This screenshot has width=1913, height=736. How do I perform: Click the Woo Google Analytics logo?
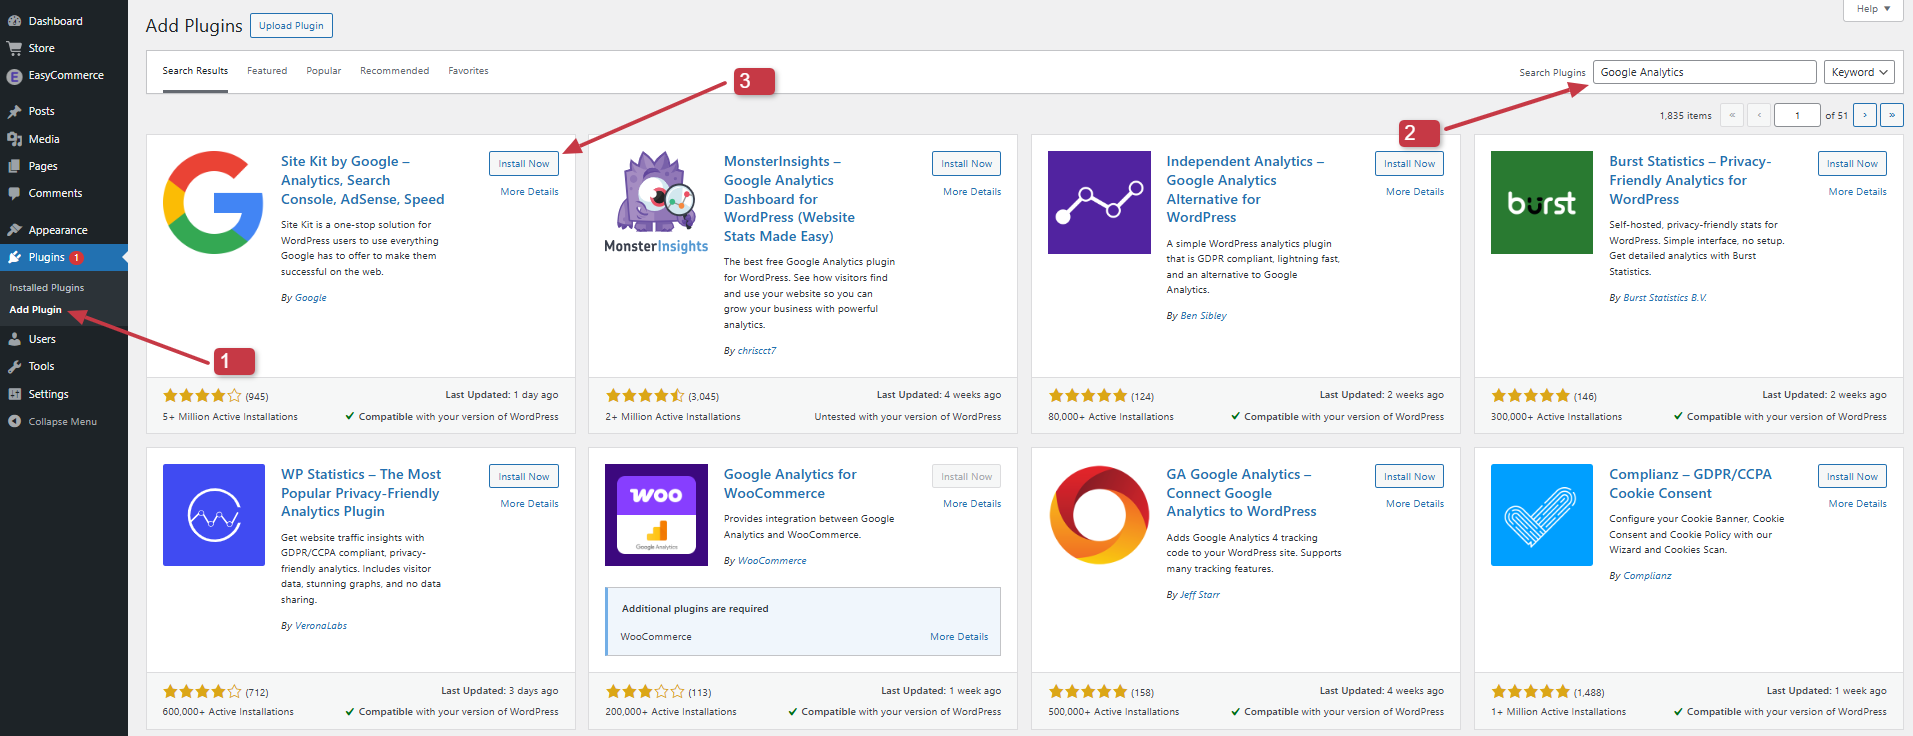tap(656, 515)
